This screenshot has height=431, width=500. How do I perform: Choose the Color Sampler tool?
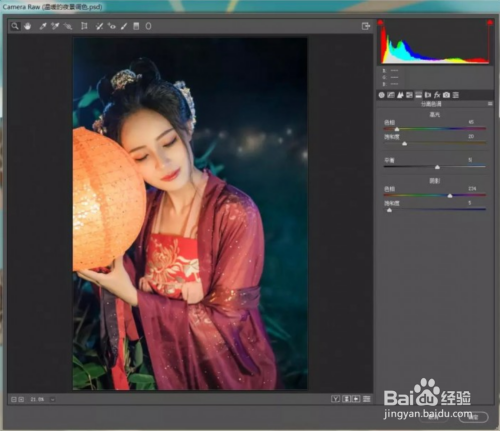tap(55, 26)
